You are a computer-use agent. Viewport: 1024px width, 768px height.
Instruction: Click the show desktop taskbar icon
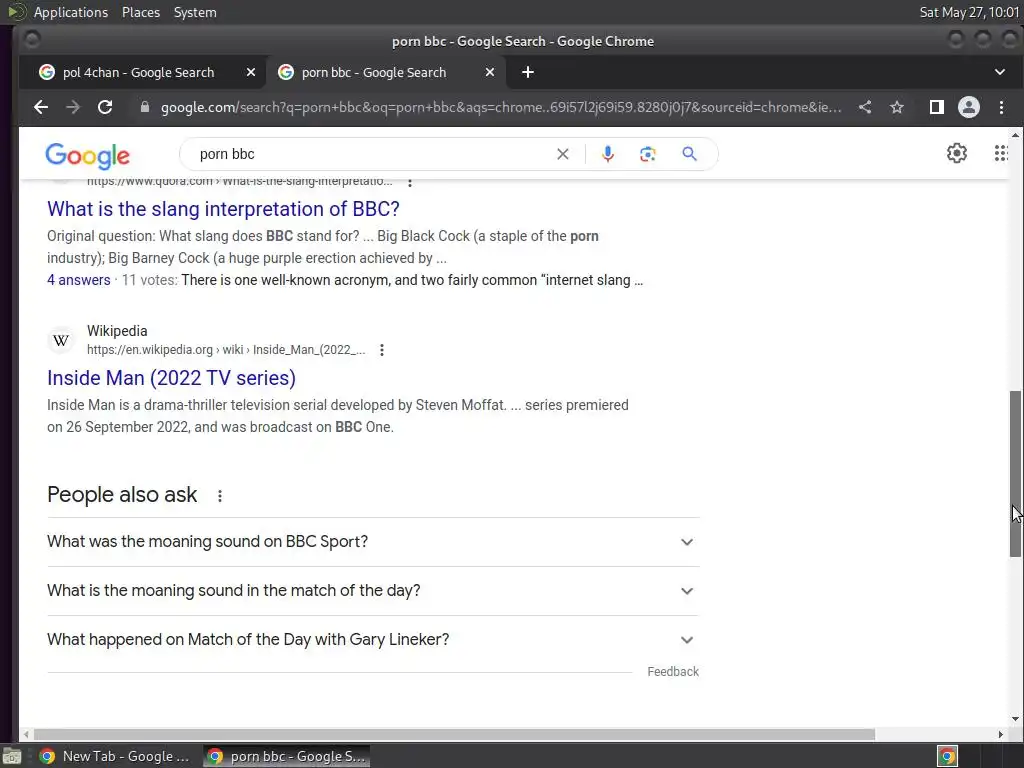pos(12,757)
